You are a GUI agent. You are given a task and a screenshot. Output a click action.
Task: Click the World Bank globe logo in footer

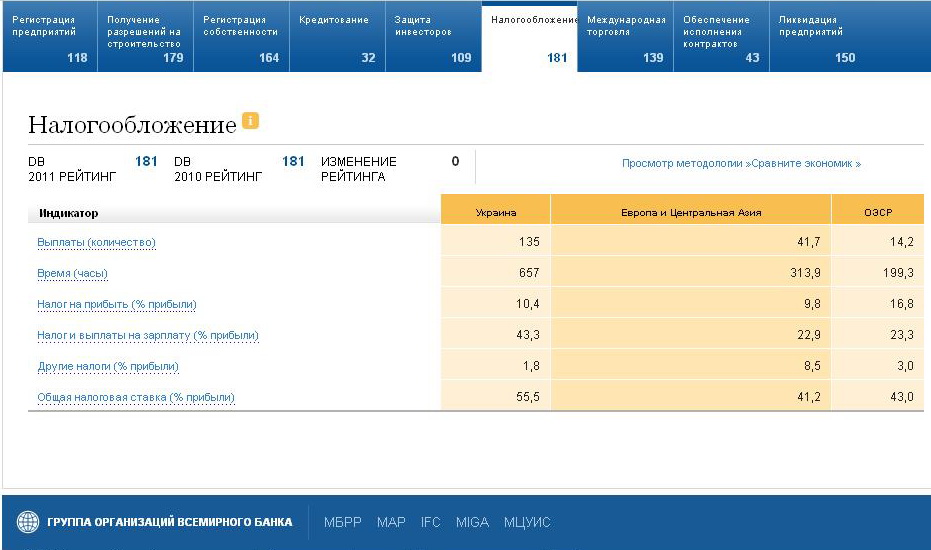coord(28,522)
